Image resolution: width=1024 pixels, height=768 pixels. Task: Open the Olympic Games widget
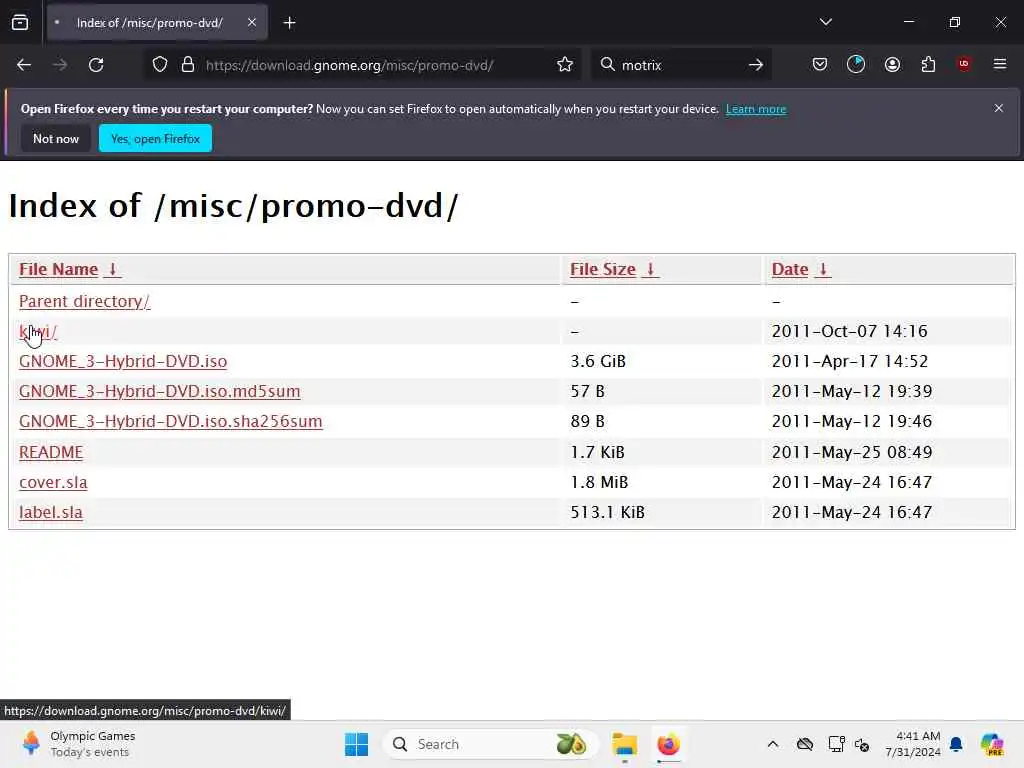(x=78, y=744)
